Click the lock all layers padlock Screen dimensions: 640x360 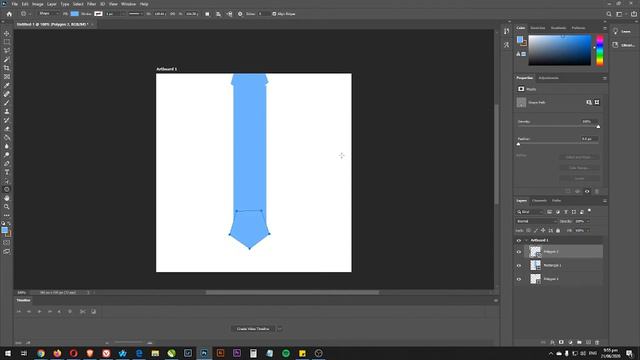[558, 231]
